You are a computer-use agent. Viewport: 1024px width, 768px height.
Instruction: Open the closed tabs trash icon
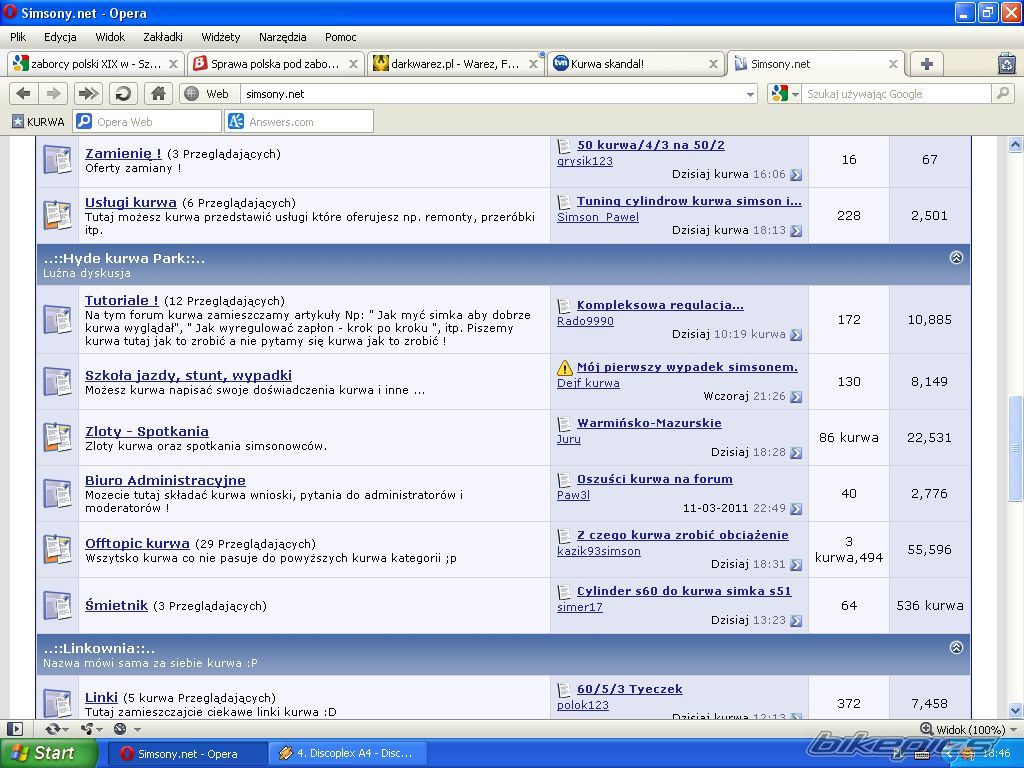pos(1007,63)
